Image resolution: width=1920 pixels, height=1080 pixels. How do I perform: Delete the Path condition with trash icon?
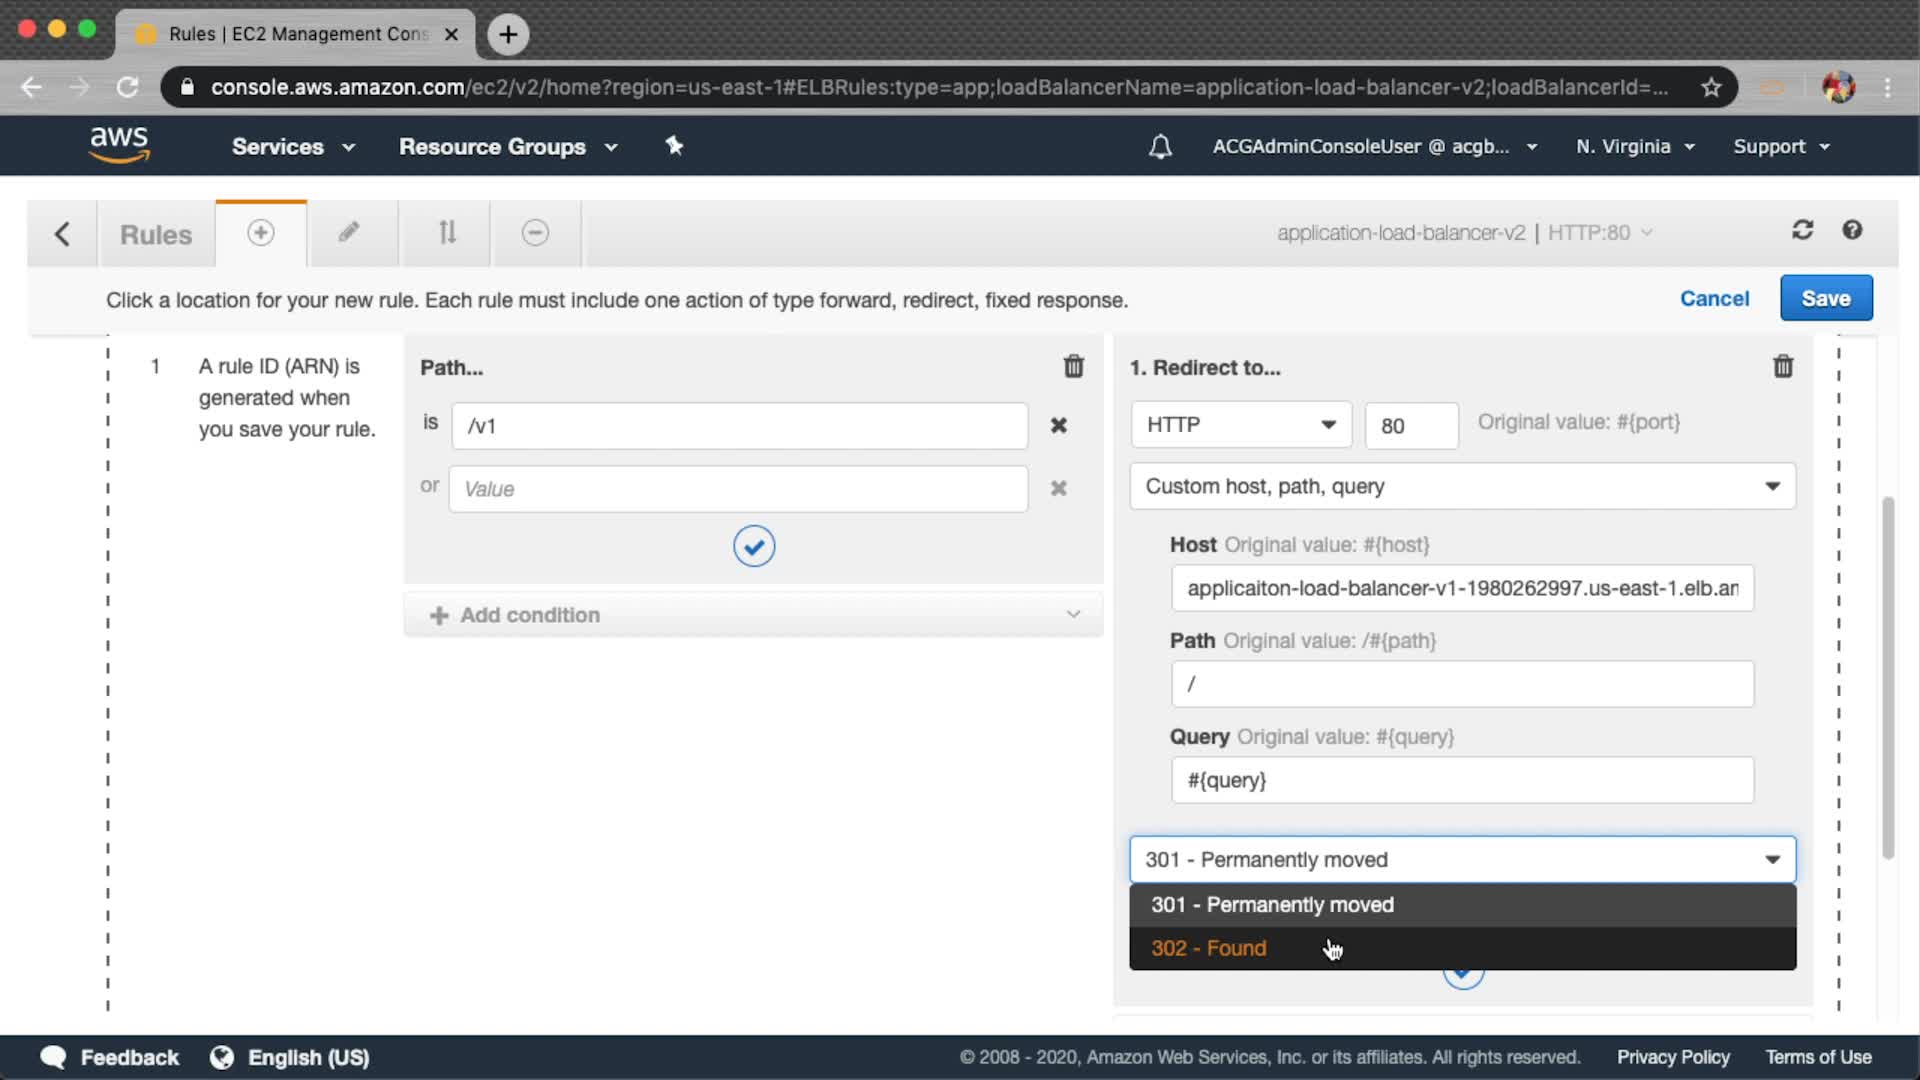click(1073, 367)
